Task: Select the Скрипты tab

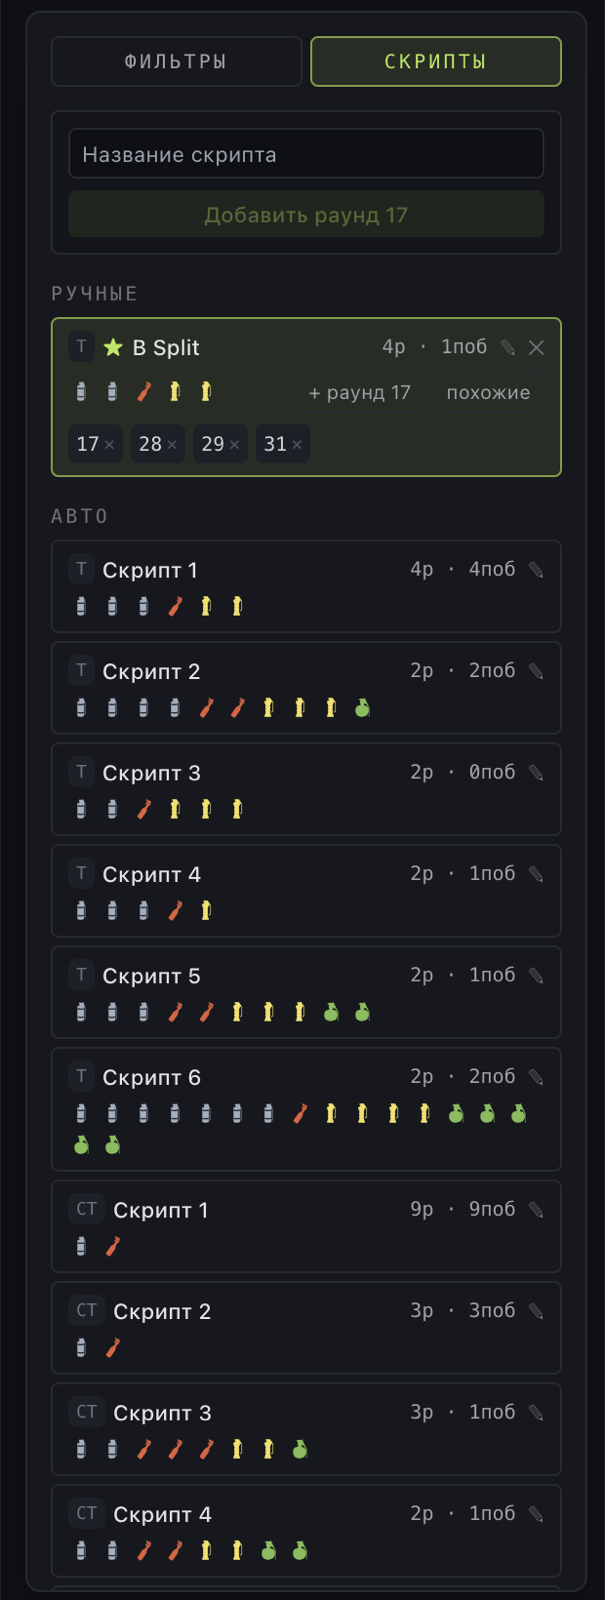Action: [x=436, y=62]
